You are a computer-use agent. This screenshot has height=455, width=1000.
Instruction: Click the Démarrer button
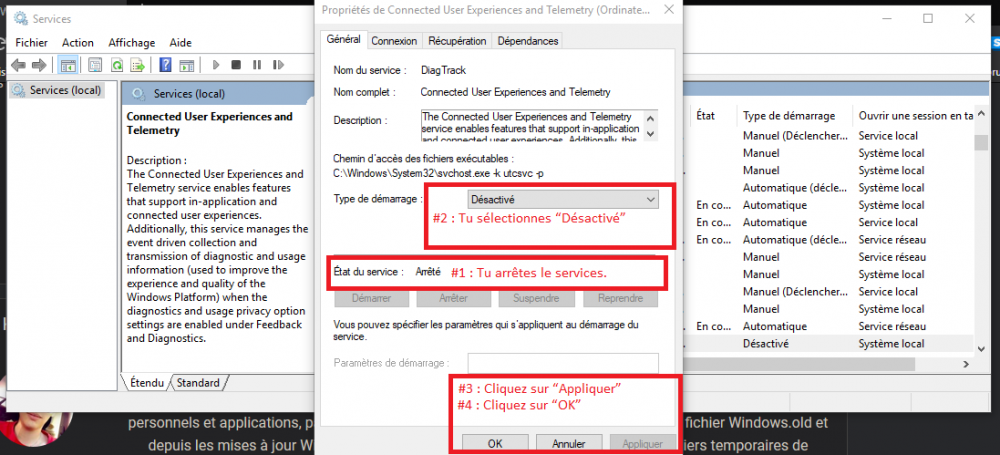371,298
